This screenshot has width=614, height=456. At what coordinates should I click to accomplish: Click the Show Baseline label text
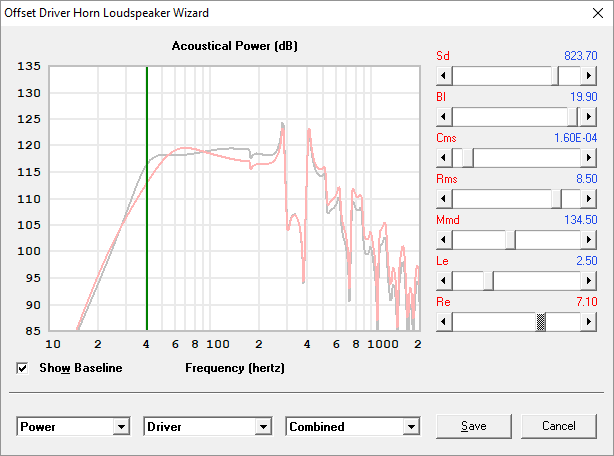[81, 368]
